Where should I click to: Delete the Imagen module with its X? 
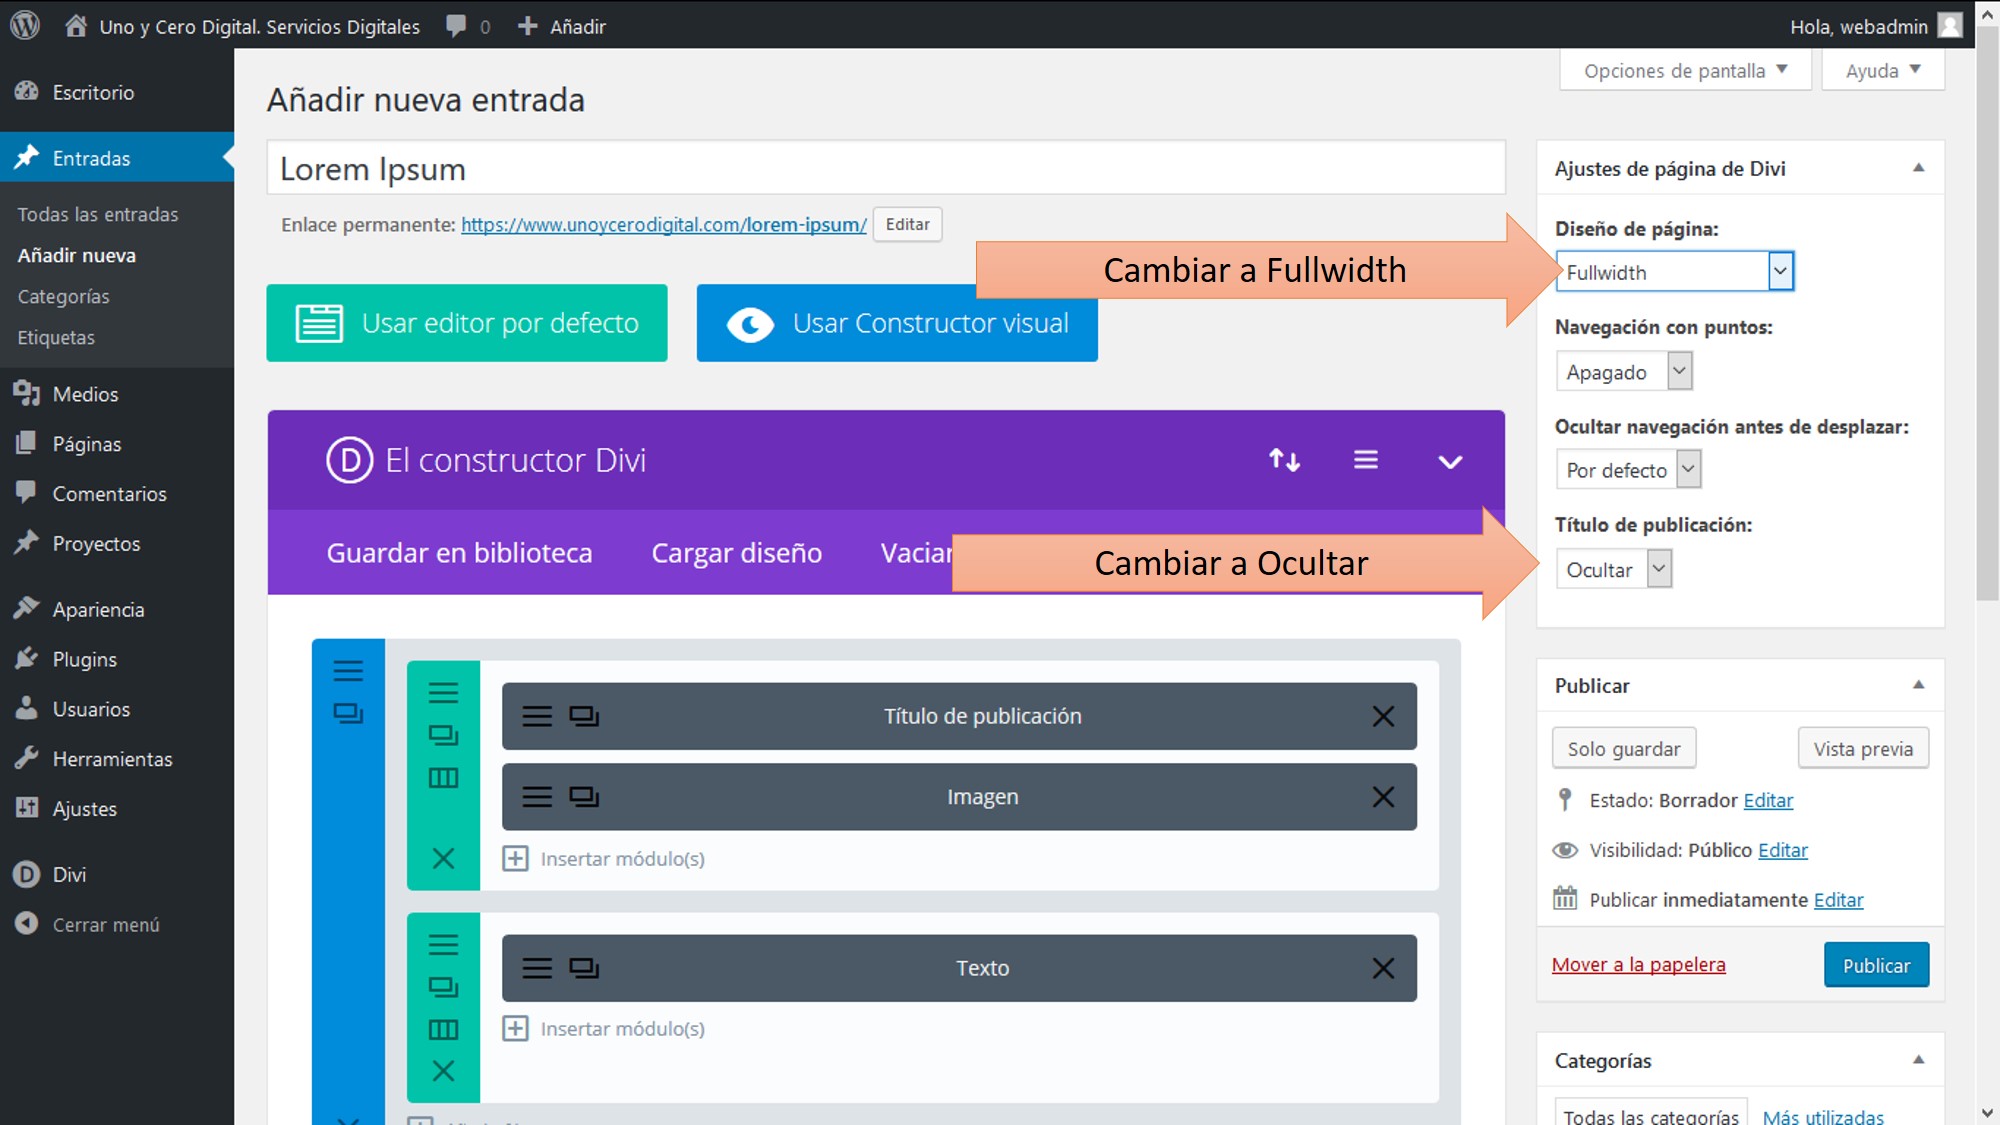click(1383, 797)
